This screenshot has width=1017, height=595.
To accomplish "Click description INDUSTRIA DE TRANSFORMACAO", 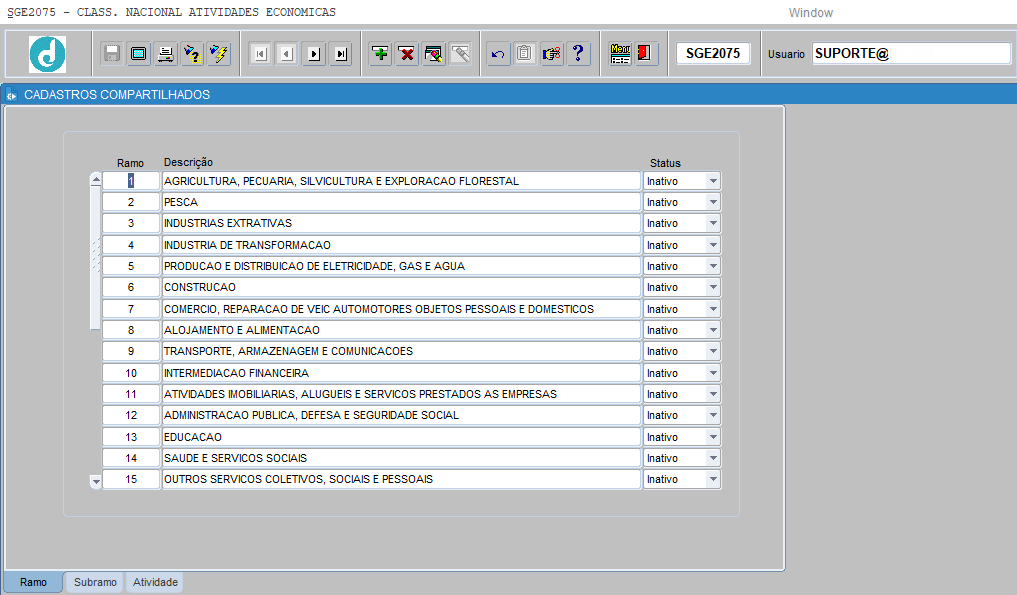I will coord(401,245).
